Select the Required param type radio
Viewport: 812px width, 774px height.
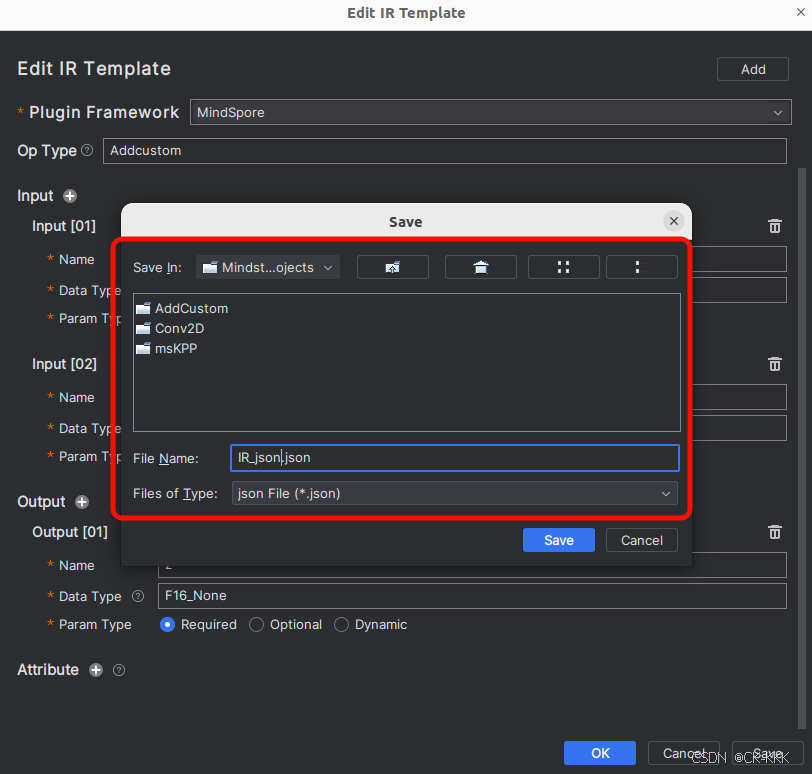click(x=168, y=625)
